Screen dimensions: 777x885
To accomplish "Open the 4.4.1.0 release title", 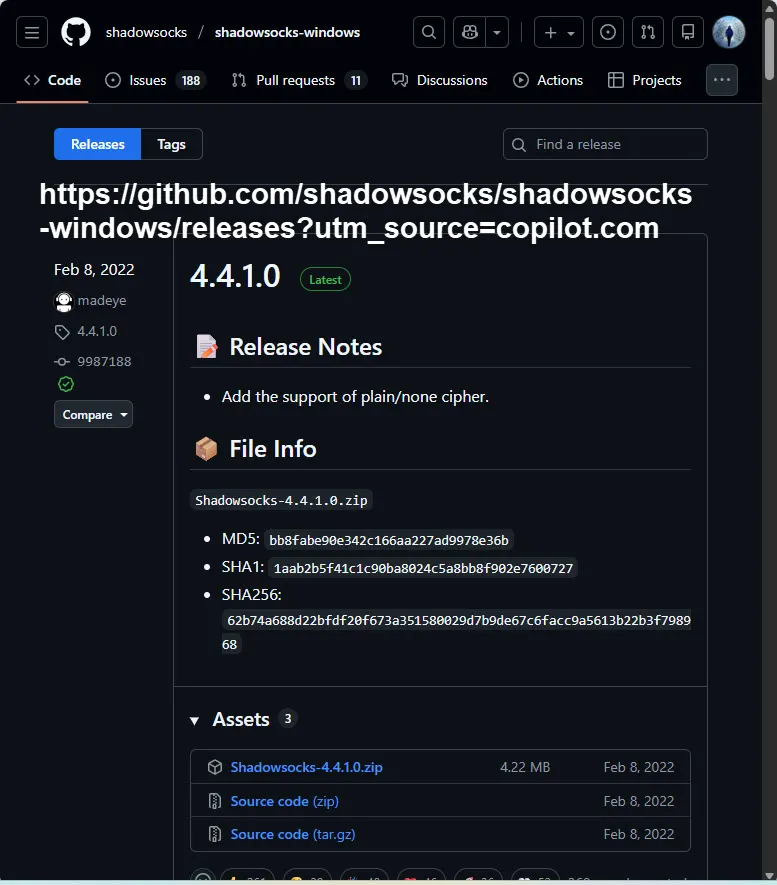I will (x=235, y=276).
